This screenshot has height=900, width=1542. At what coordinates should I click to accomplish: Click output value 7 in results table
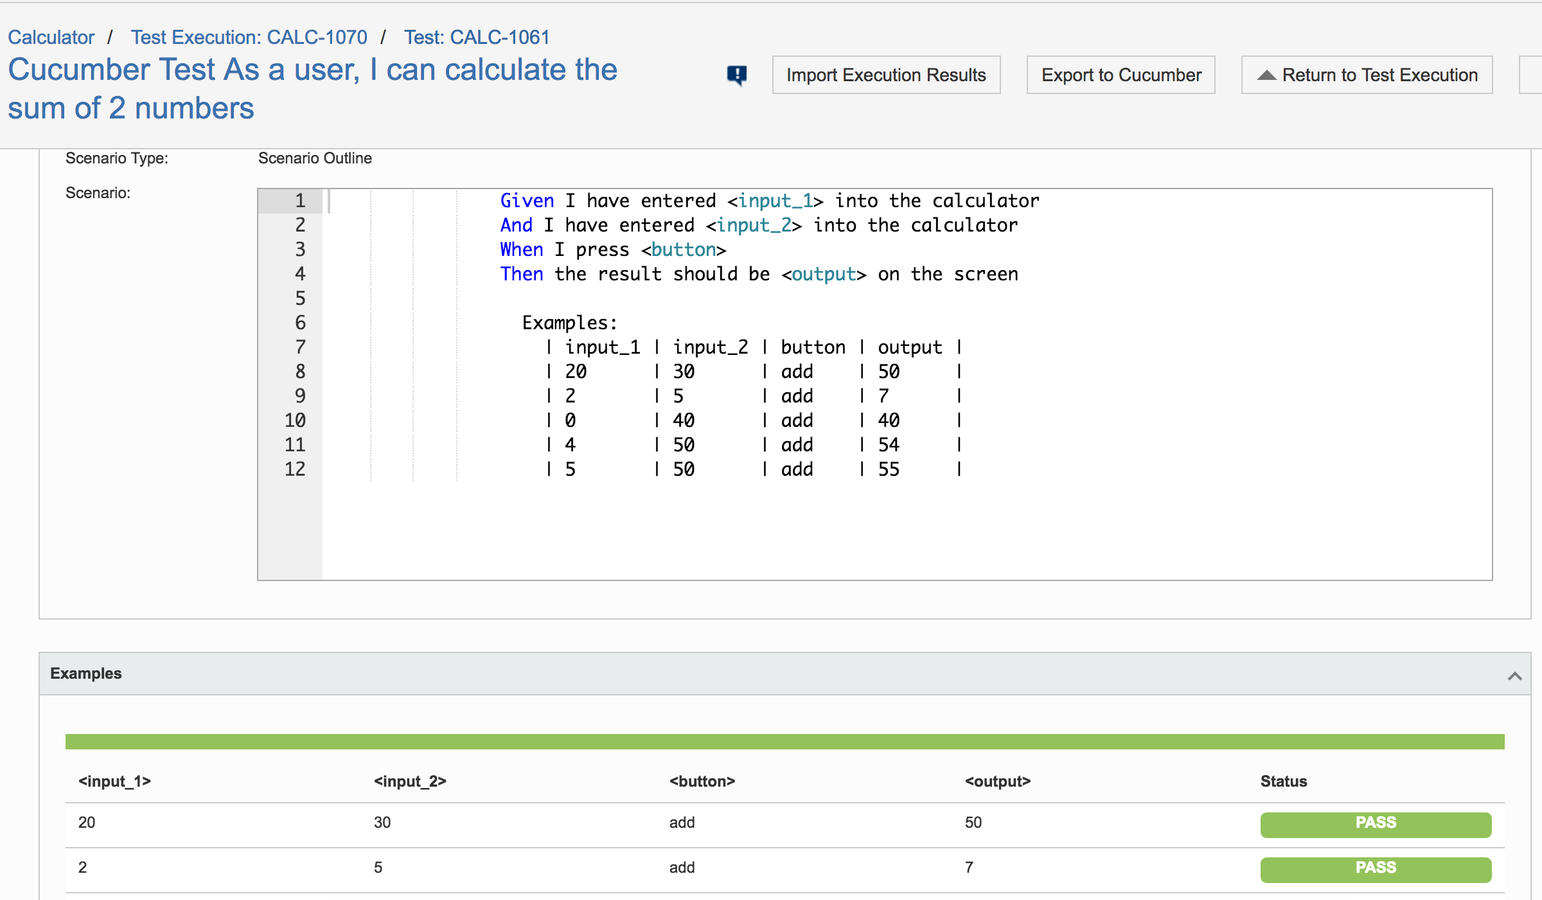pyautogui.click(x=969, y=868)
